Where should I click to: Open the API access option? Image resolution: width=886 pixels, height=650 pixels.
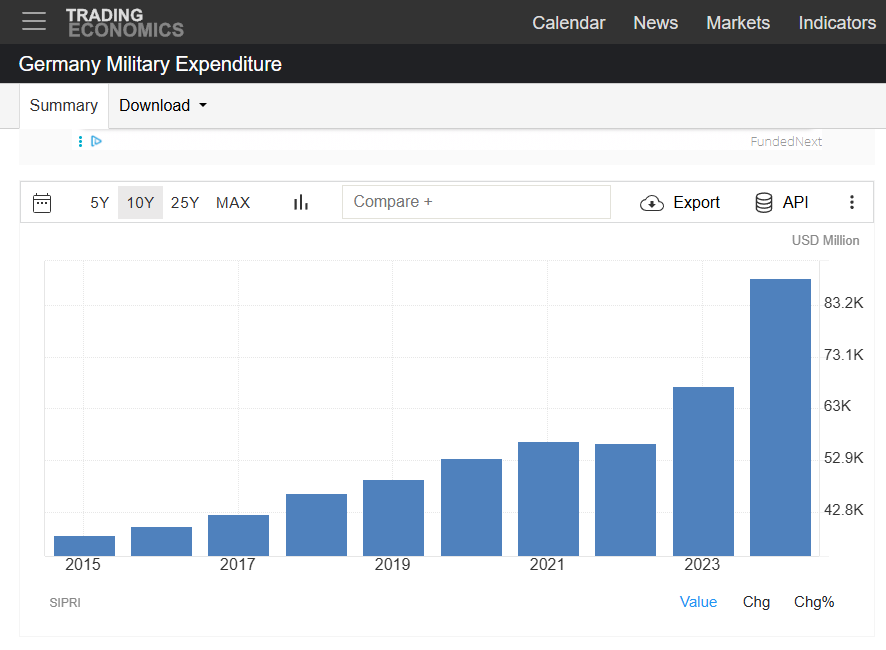coord(781,202)
